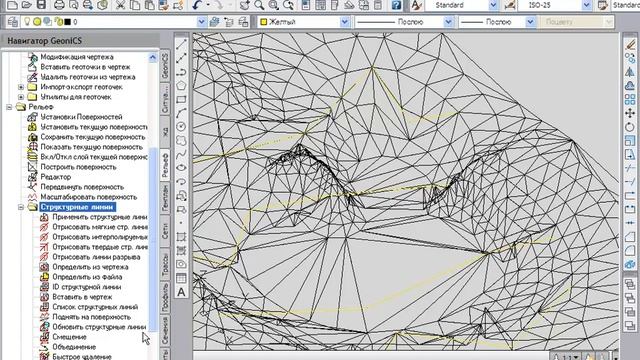Select the Spline draw tool
640x360 pixels.
tap(181, 154)
